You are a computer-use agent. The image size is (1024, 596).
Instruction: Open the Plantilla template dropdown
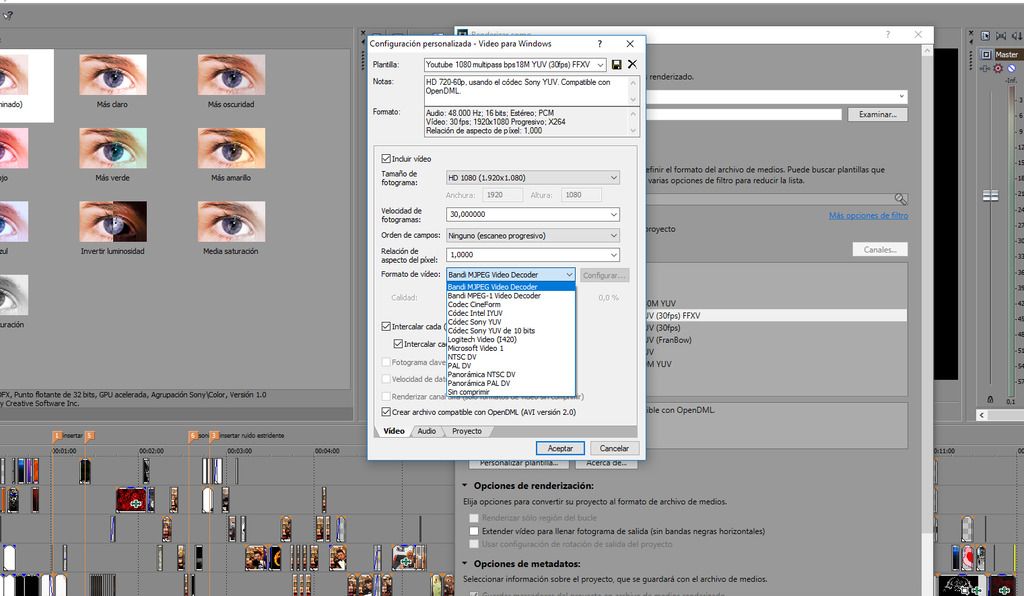pyautogui.click(x=600, y=65)
